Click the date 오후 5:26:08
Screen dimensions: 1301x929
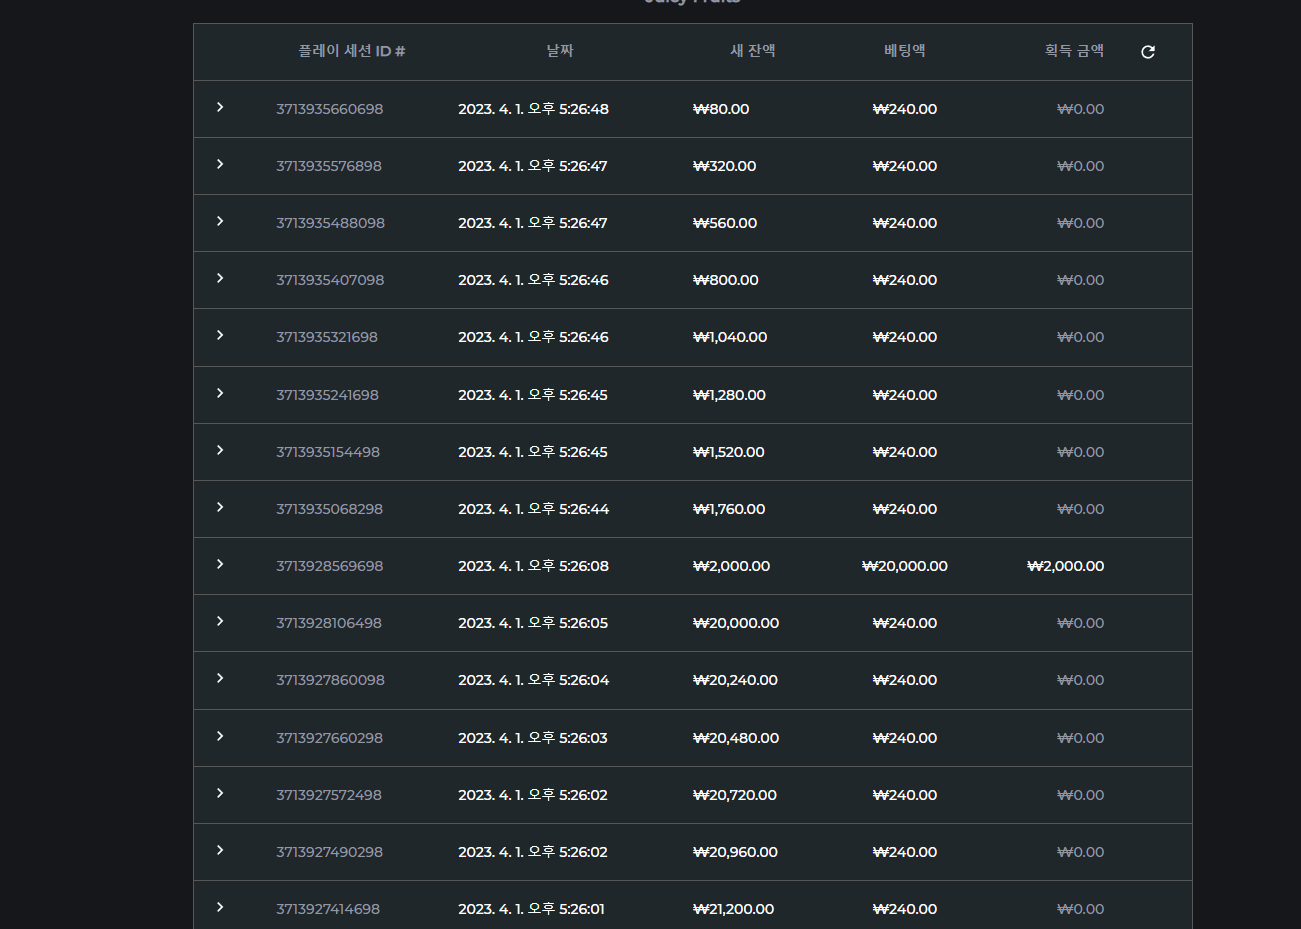(533, 566)
